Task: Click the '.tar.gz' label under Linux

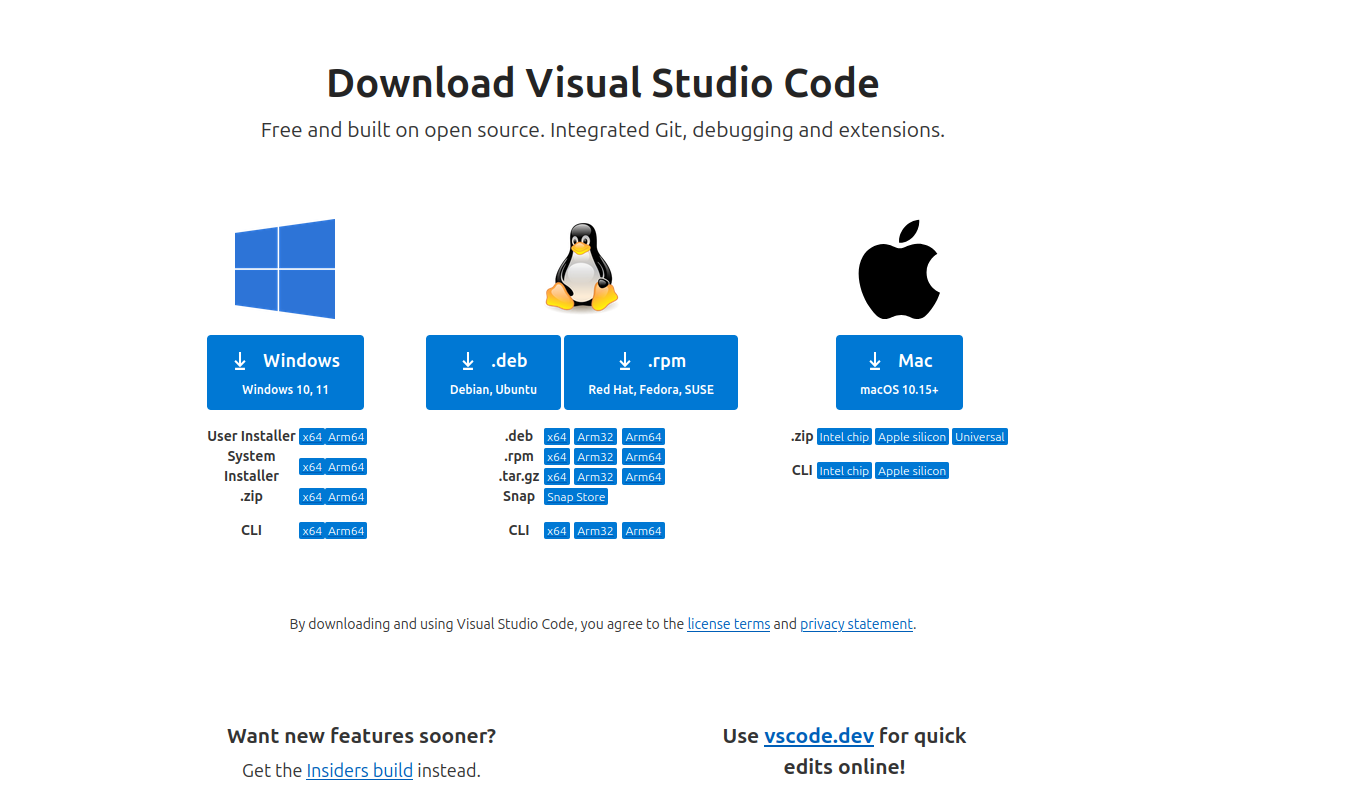Action: (519, 476)
